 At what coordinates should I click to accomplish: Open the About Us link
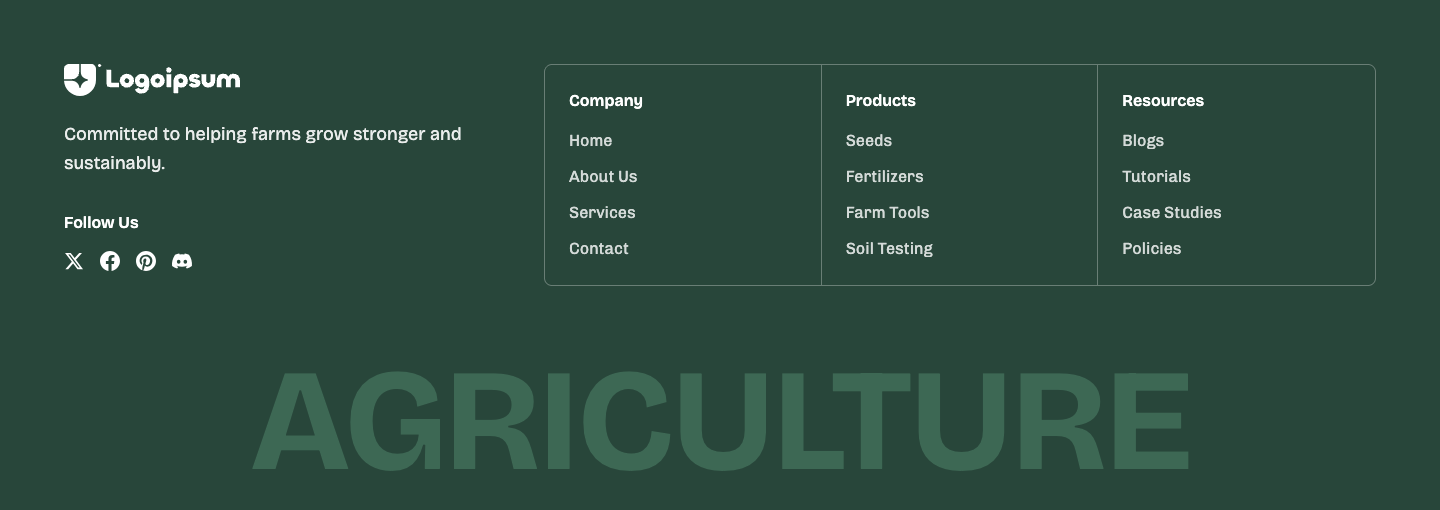coord(603,177)
